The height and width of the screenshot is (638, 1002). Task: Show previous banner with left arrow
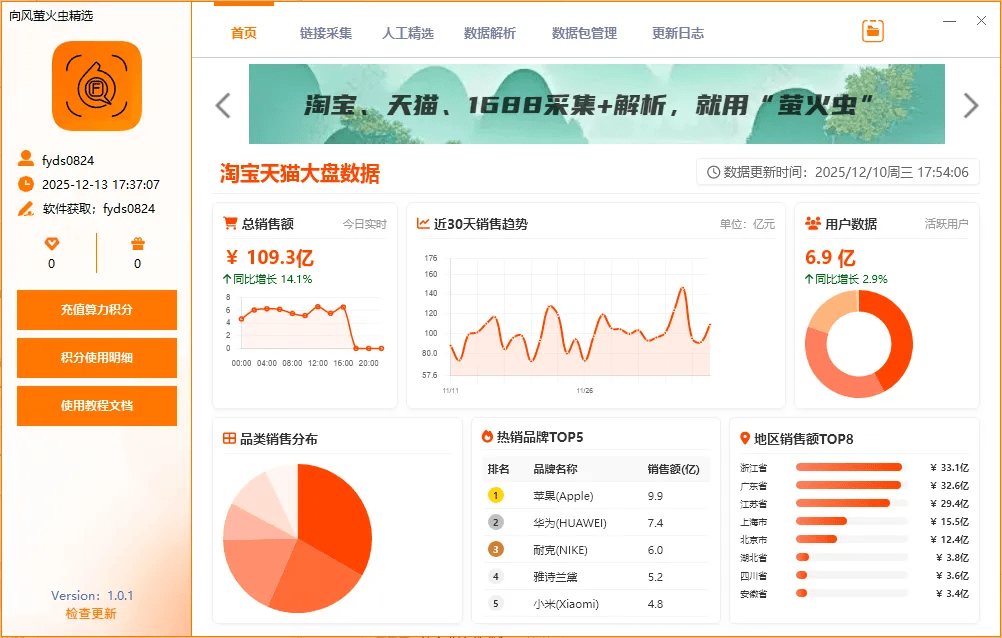tap(223, 105)
